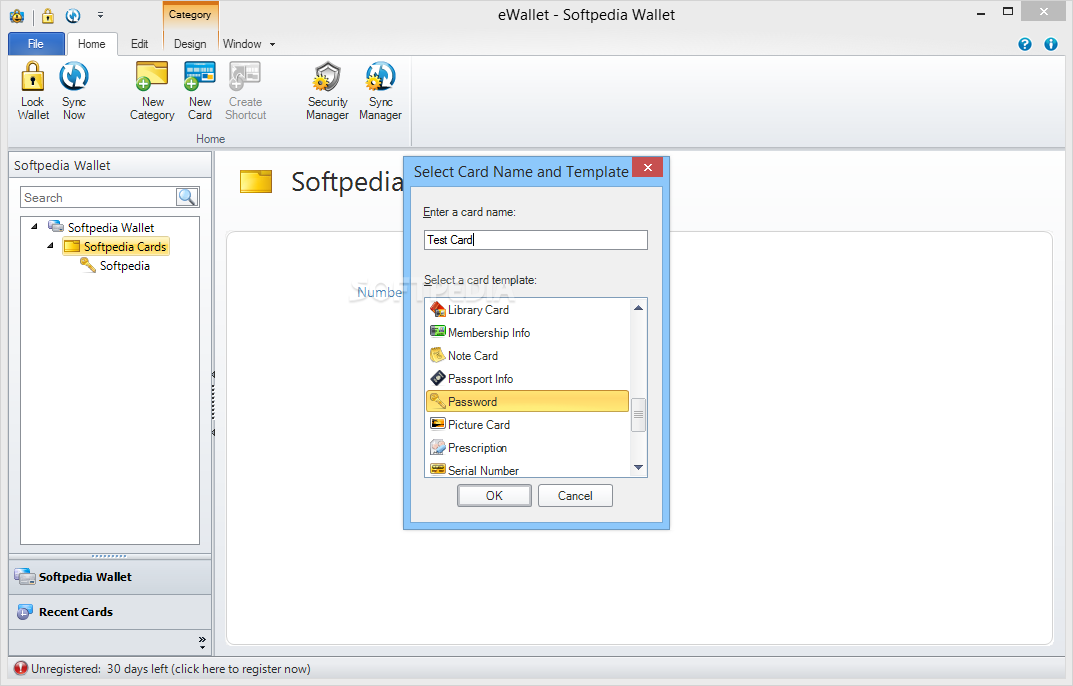Select the Passport Info template
Viewport: 1073px width, 686px height.
point(527,378)
